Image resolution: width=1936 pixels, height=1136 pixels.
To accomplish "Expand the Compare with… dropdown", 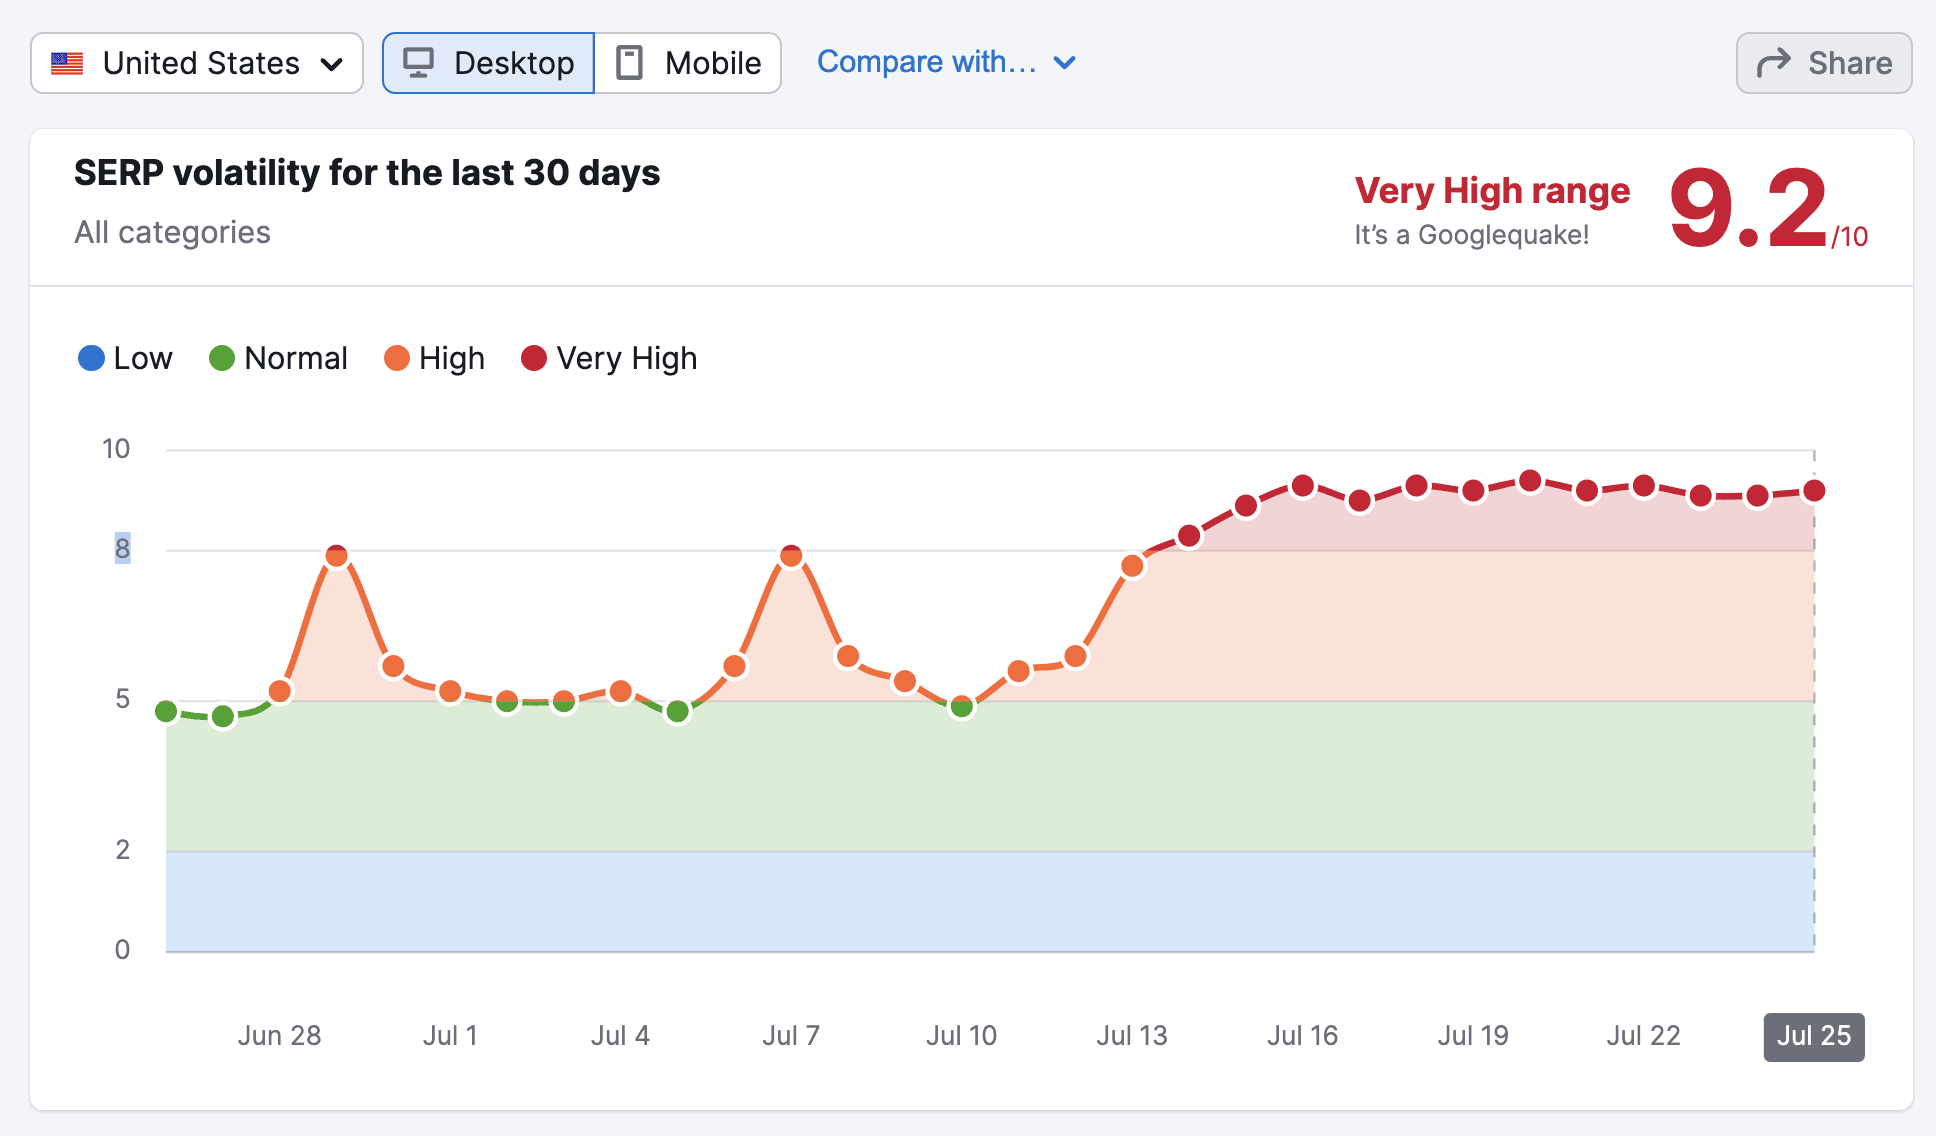I will click(926, 62).
